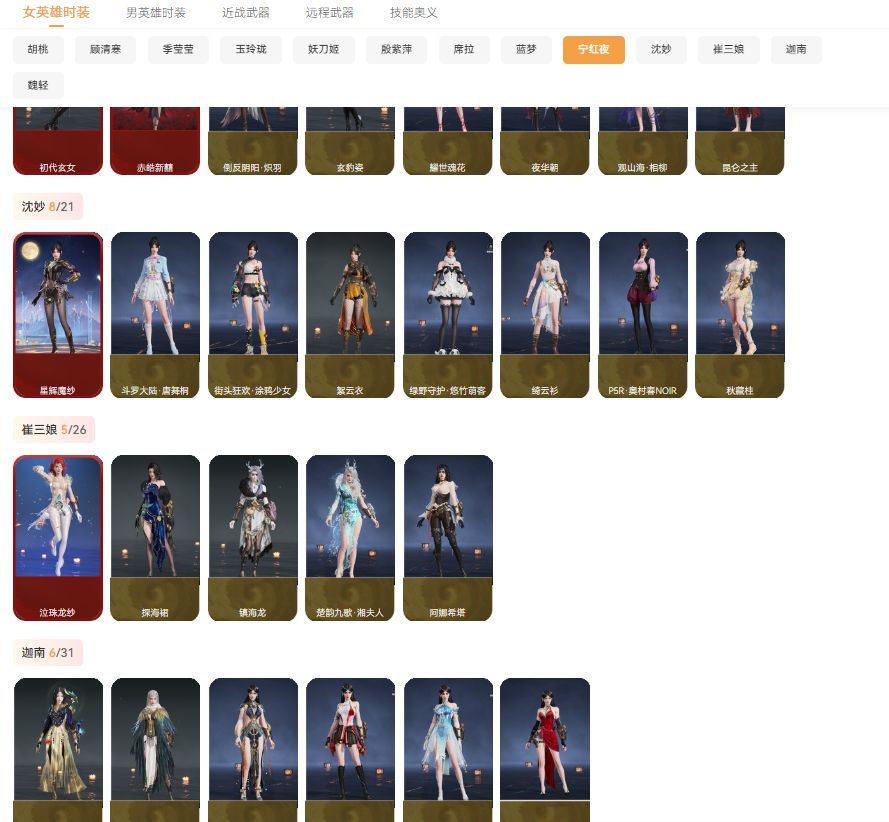Open the 星辉魔纱 skin card
889x822 pixels.
(x=58, y=315)
